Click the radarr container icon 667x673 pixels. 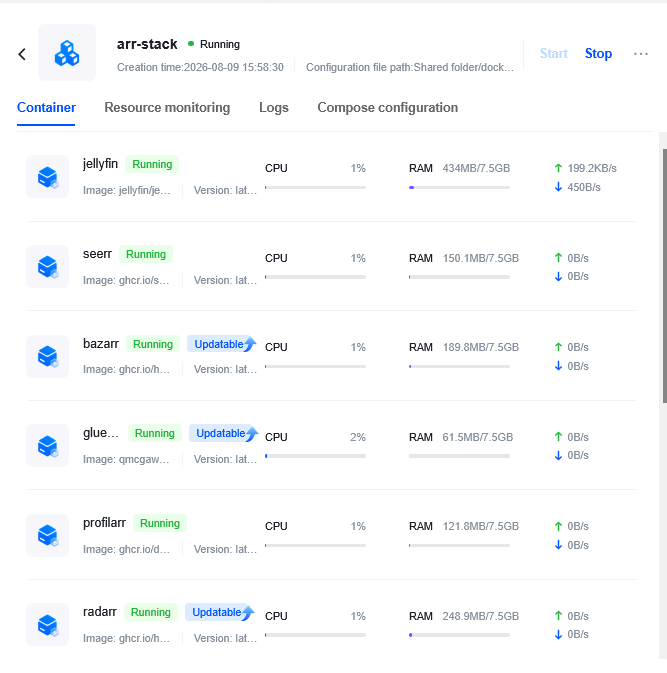coord(48,624)
